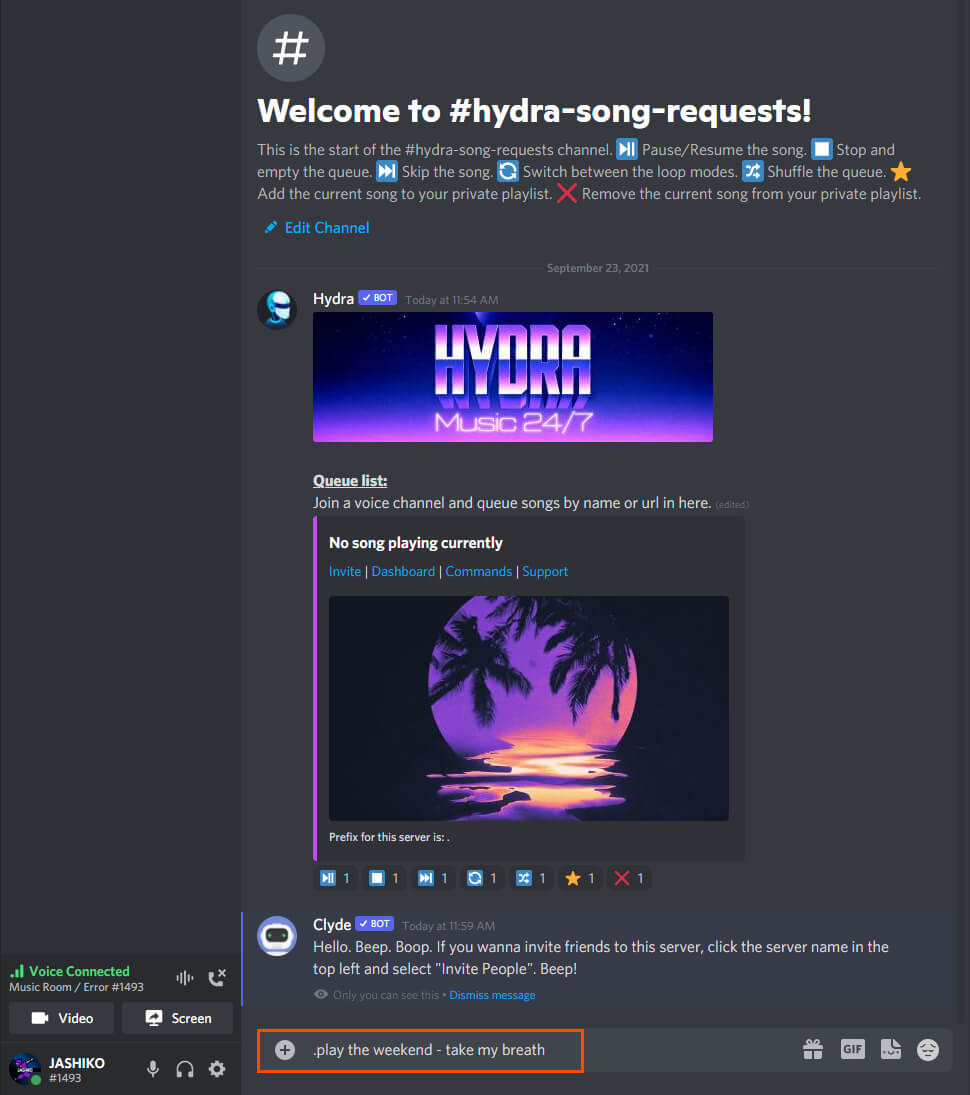Click the Welcome to #hydra-song-requests! heading
Image resolution: width=970 pixels, height=1095 pixels.
tap(534, 111)
